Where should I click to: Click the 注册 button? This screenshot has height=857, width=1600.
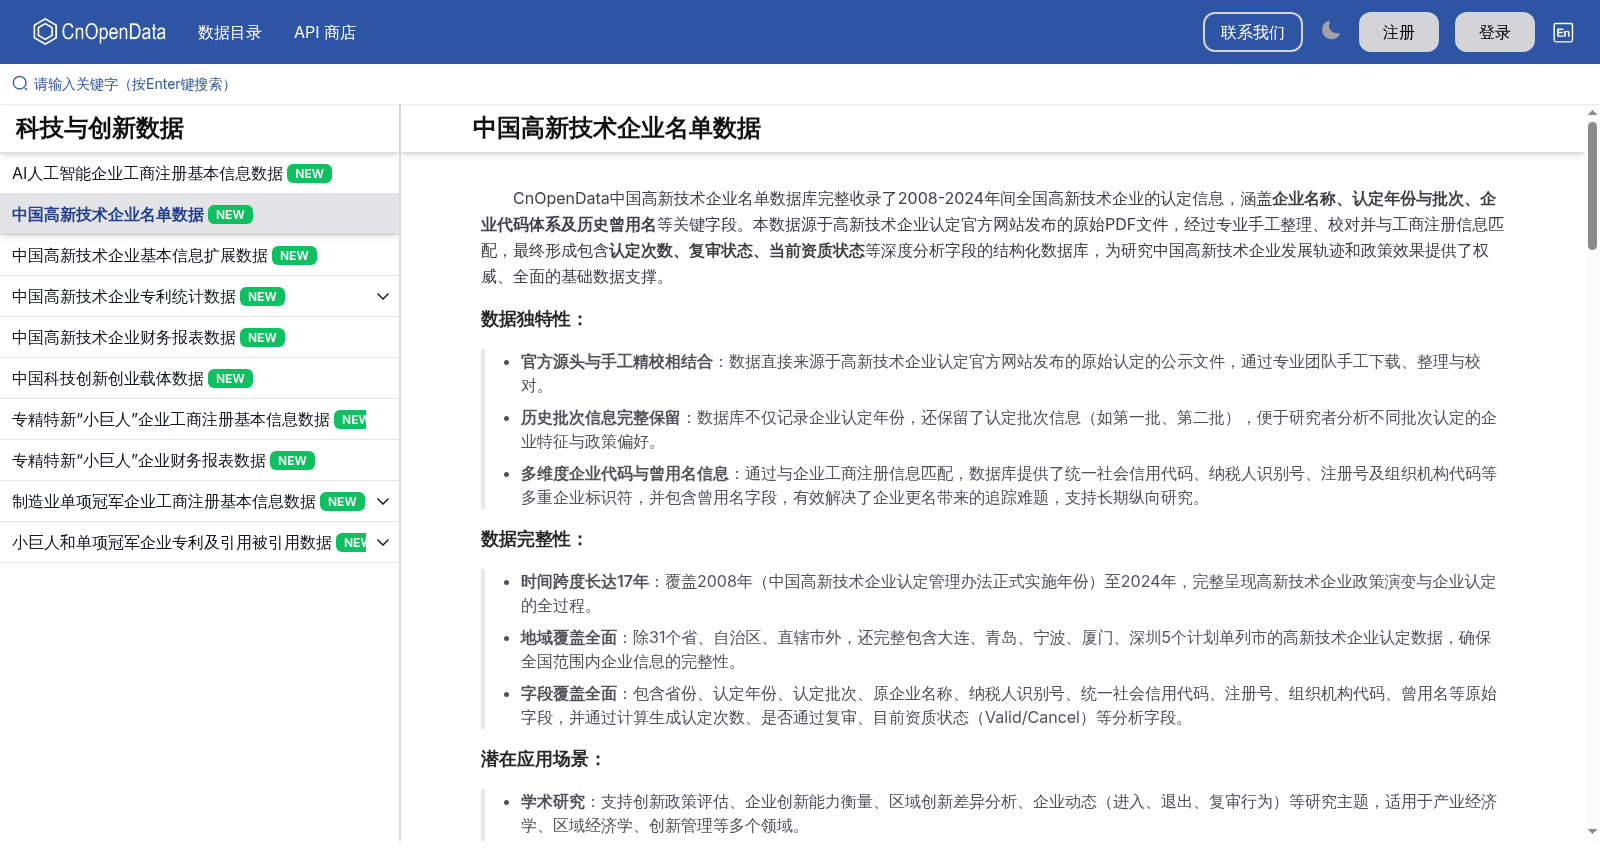click(x=1398, y=32)
